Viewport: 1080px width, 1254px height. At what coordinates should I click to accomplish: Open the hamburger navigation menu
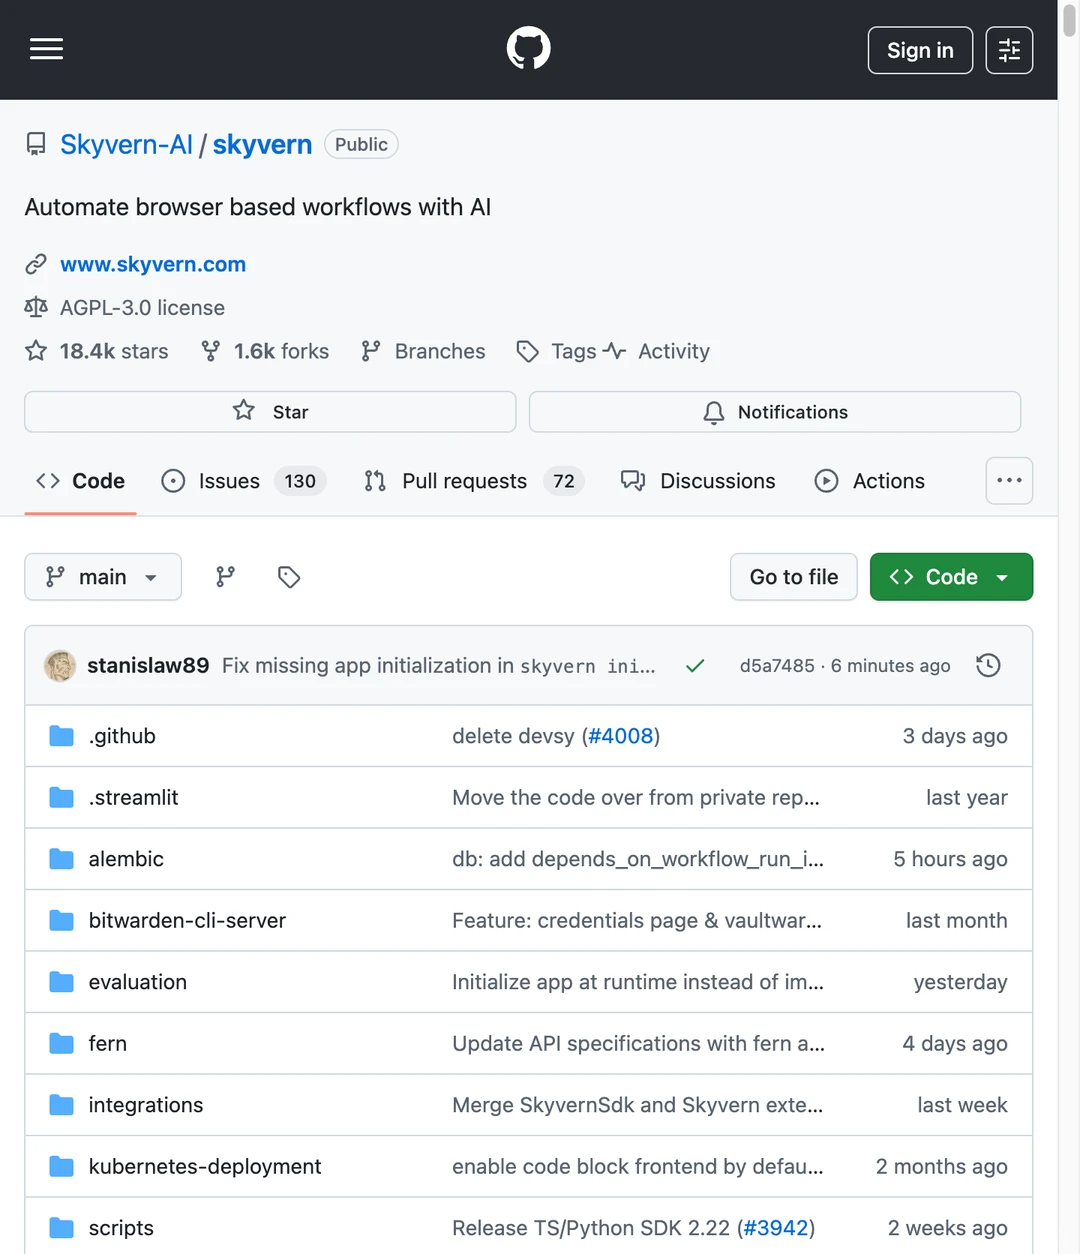pos(46,49)
